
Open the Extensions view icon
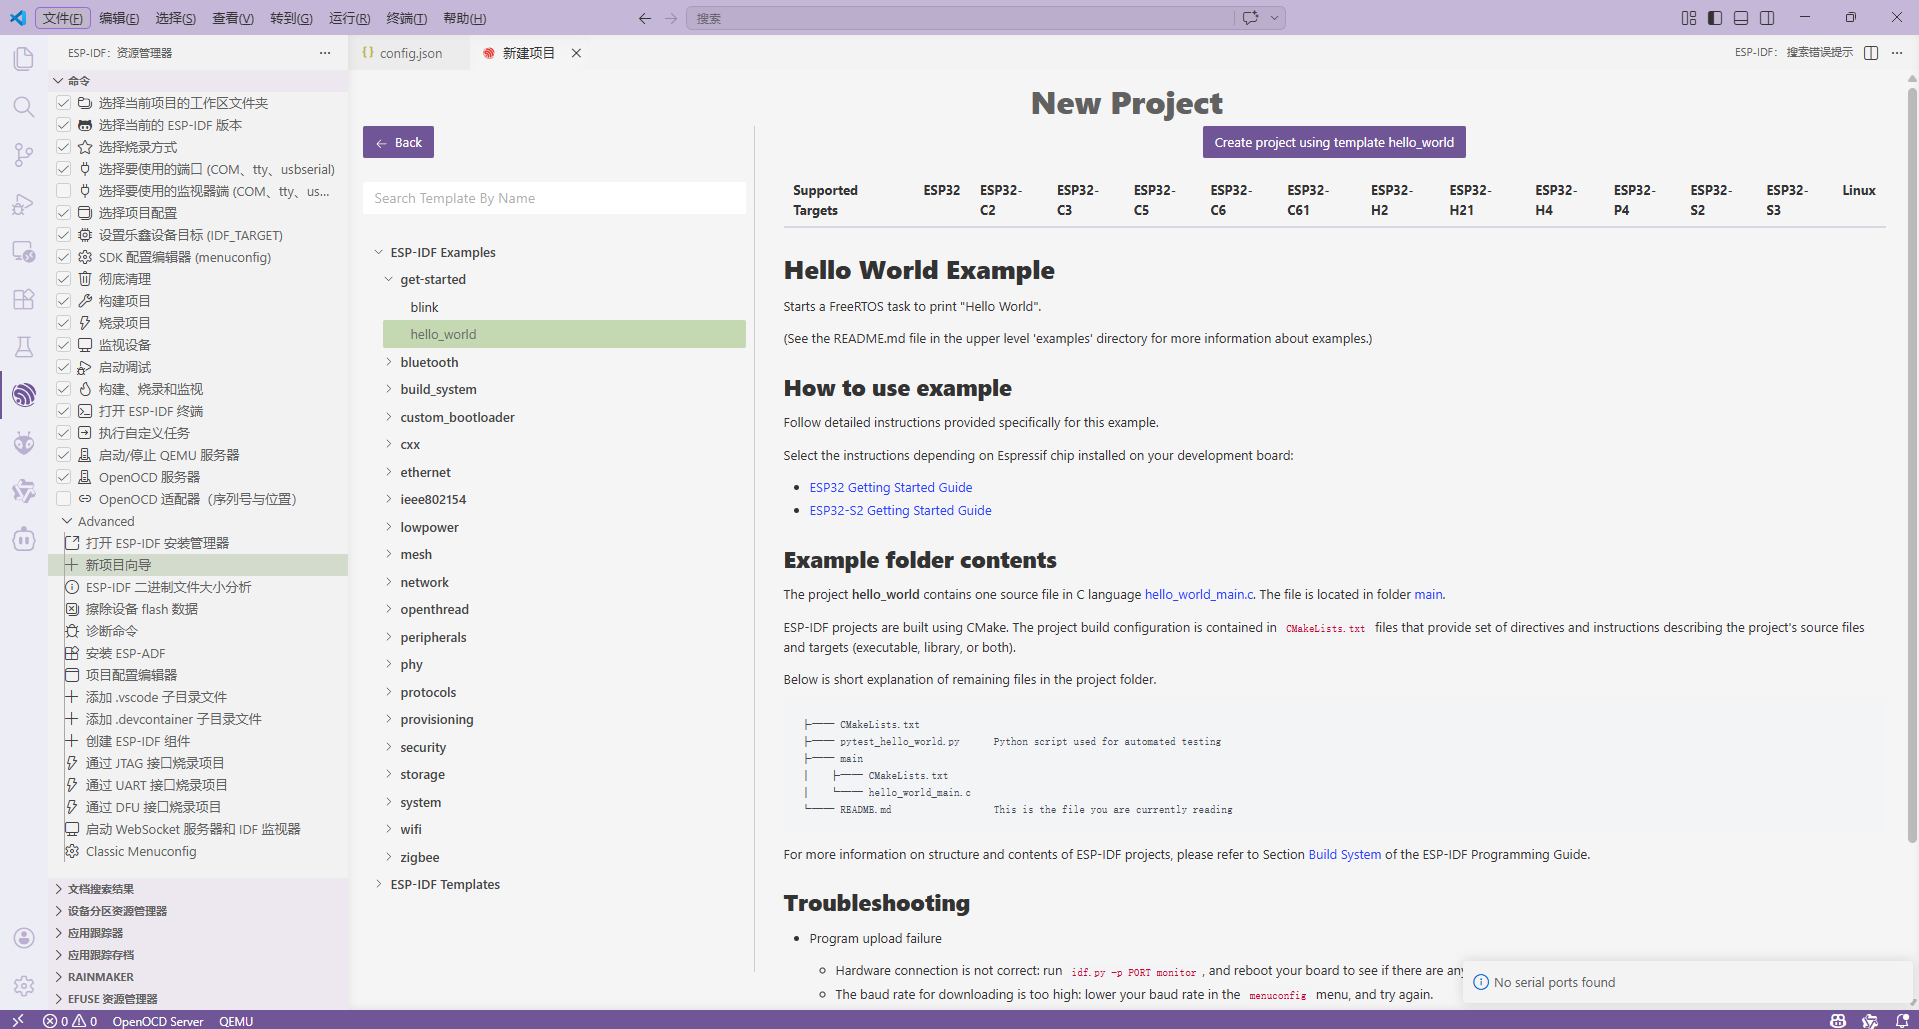coord(24,299)
